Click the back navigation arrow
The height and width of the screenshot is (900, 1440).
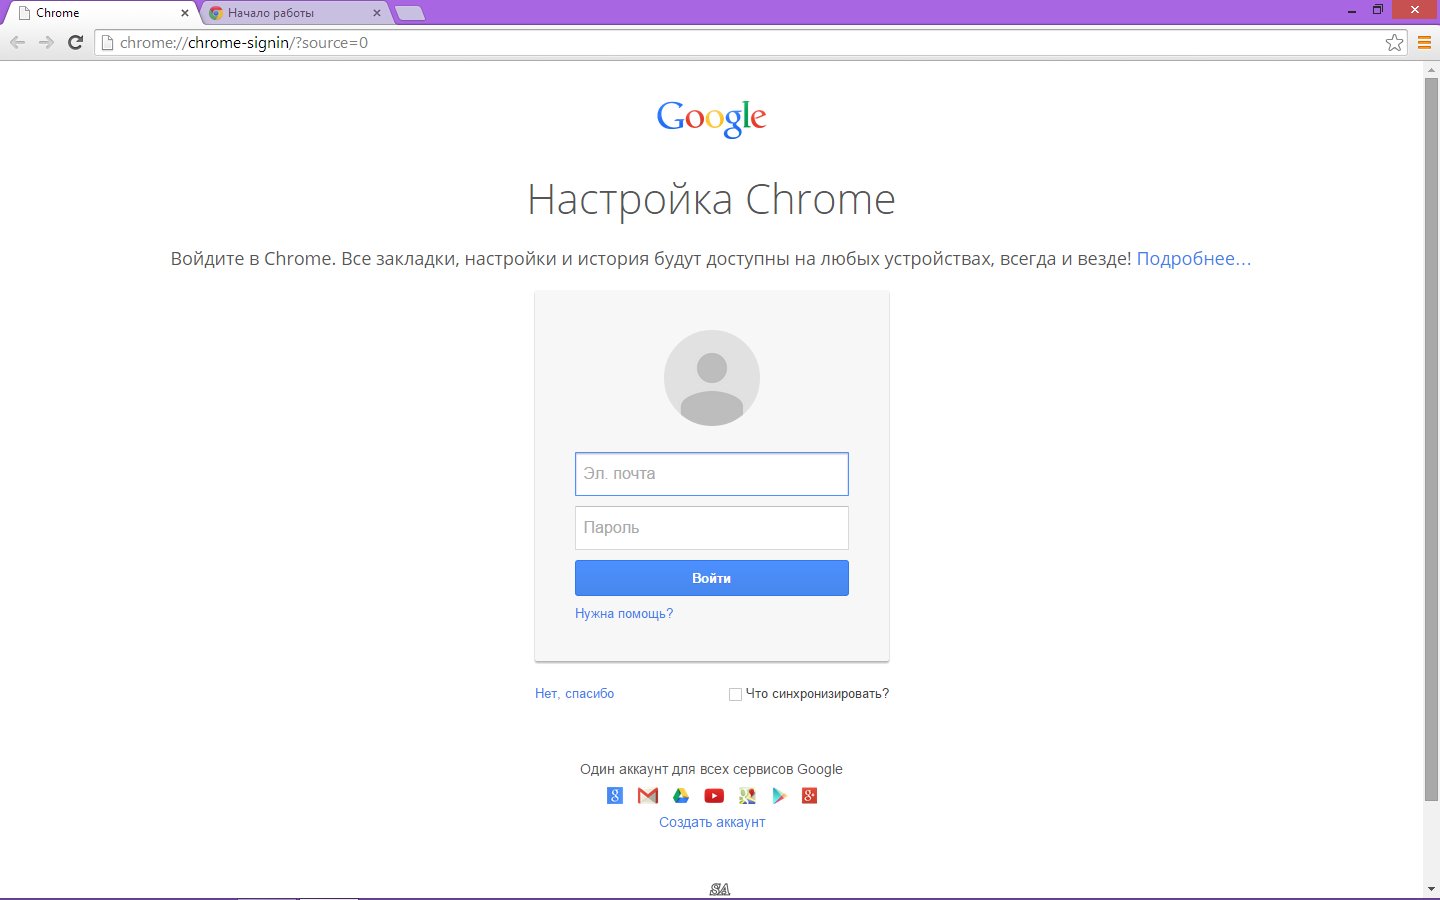tap(17, 42)
